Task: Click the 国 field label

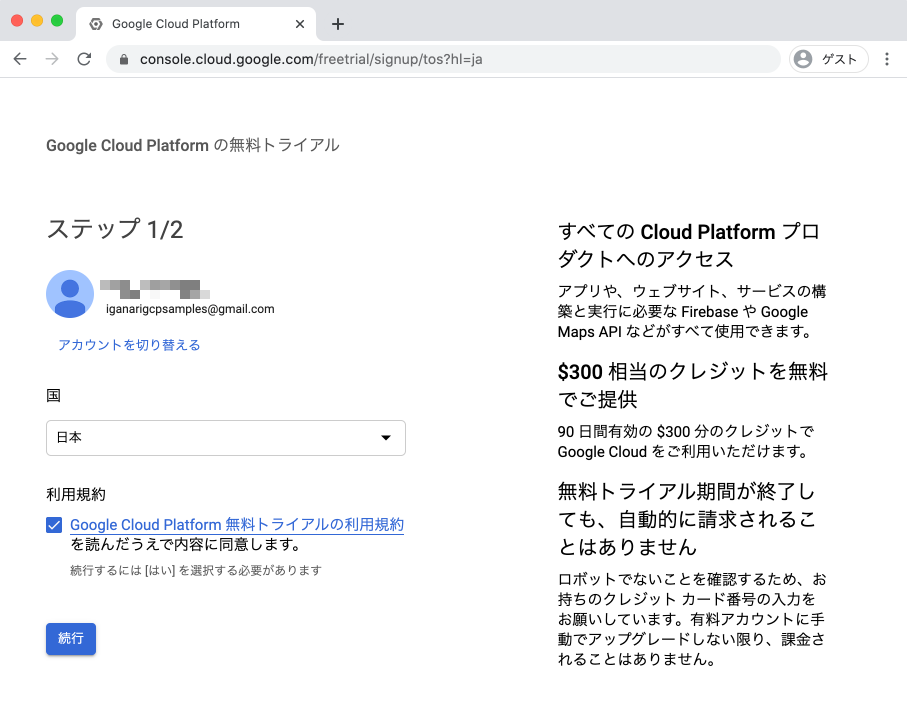Action: [53, 395]
